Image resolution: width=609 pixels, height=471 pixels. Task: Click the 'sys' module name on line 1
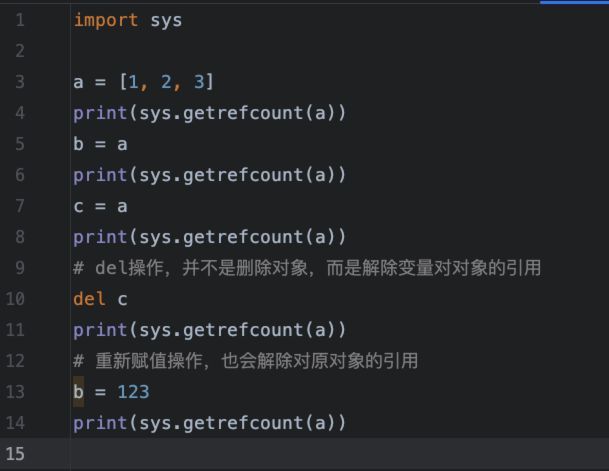[166, 20]
